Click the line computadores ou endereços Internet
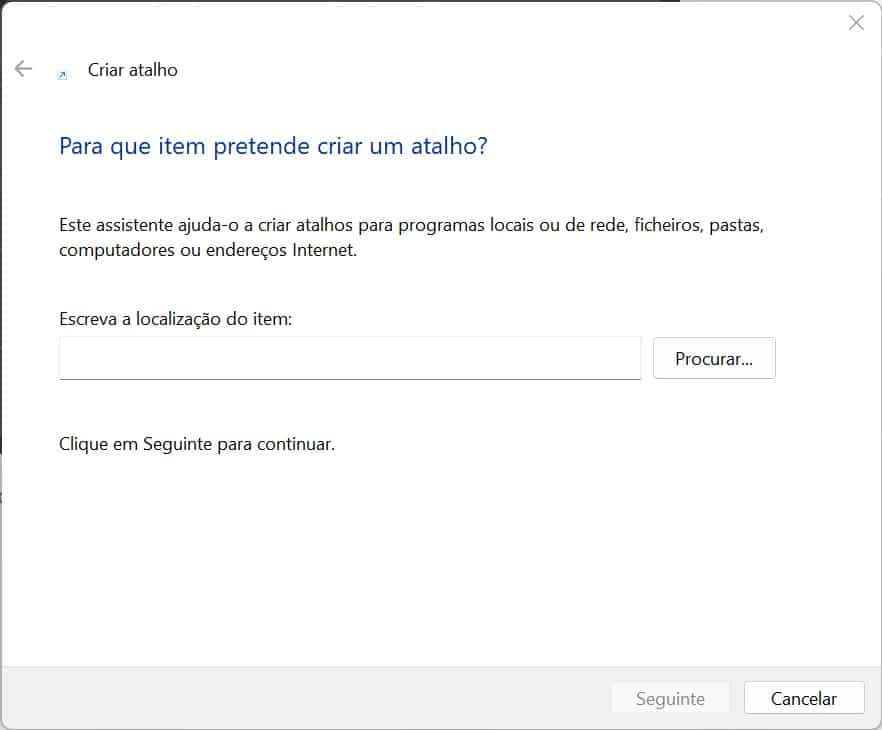Viewport: 882px width, 730px height. point(207,250)
